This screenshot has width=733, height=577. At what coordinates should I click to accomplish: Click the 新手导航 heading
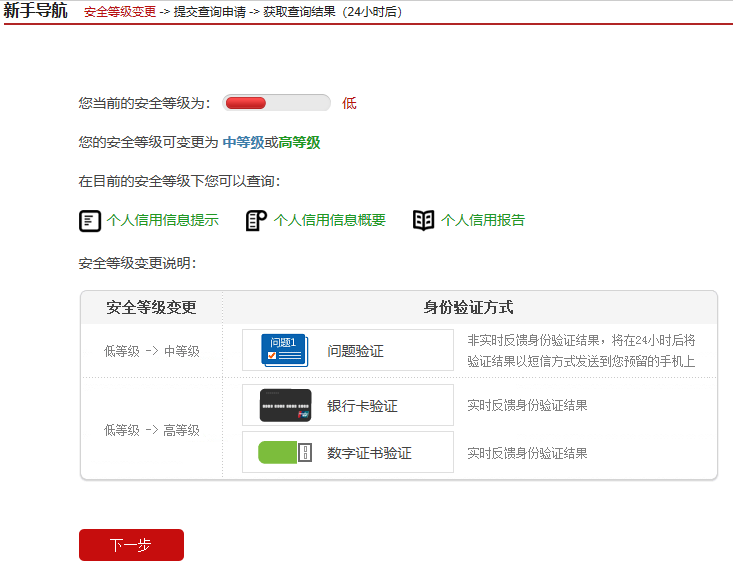(x=36, y=10)
